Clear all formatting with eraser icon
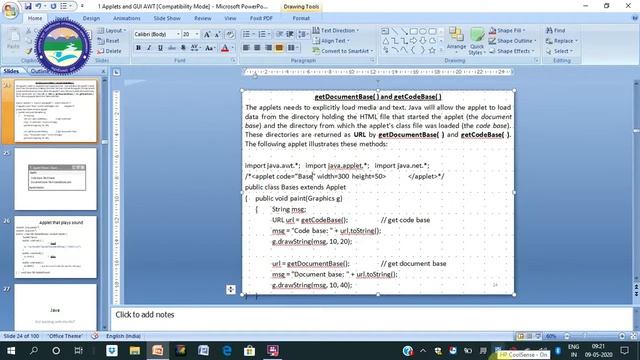Viewport: 640px width, 360px height. click(x=230, y=34)
